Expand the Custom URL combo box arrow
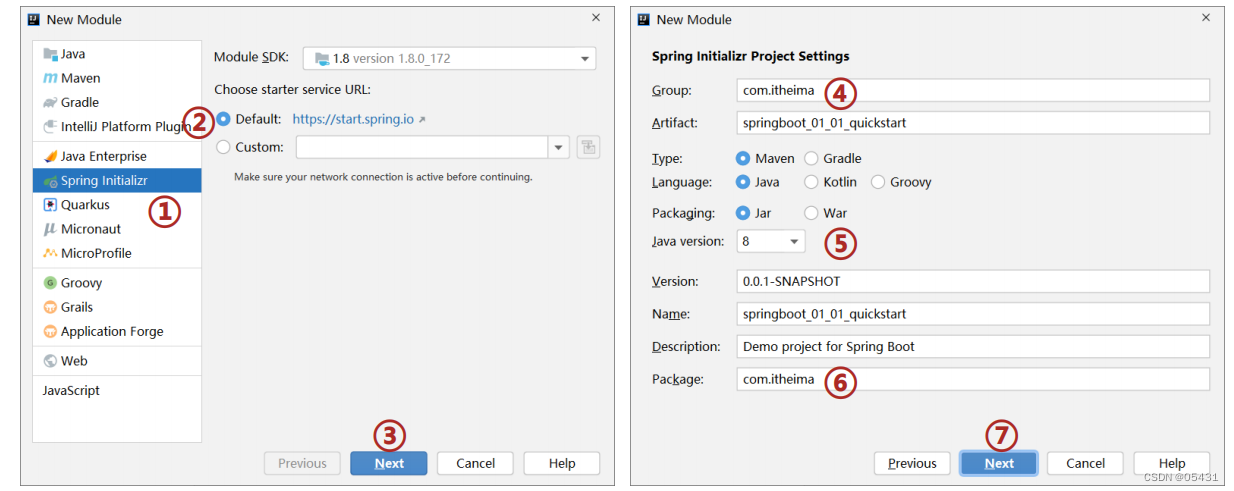Viewport: 1234px width, 491px height. coord(558,147)
